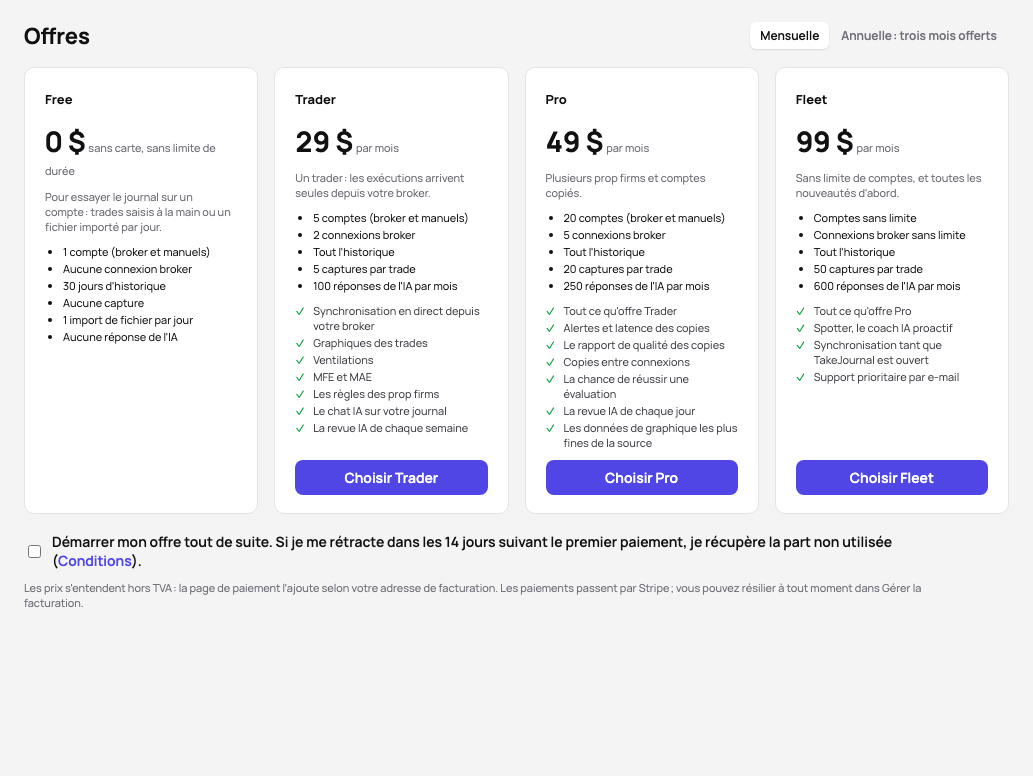Click 'Sans limite de comptes' Fleet description
Screen dimensions: 1033x776
888,186
